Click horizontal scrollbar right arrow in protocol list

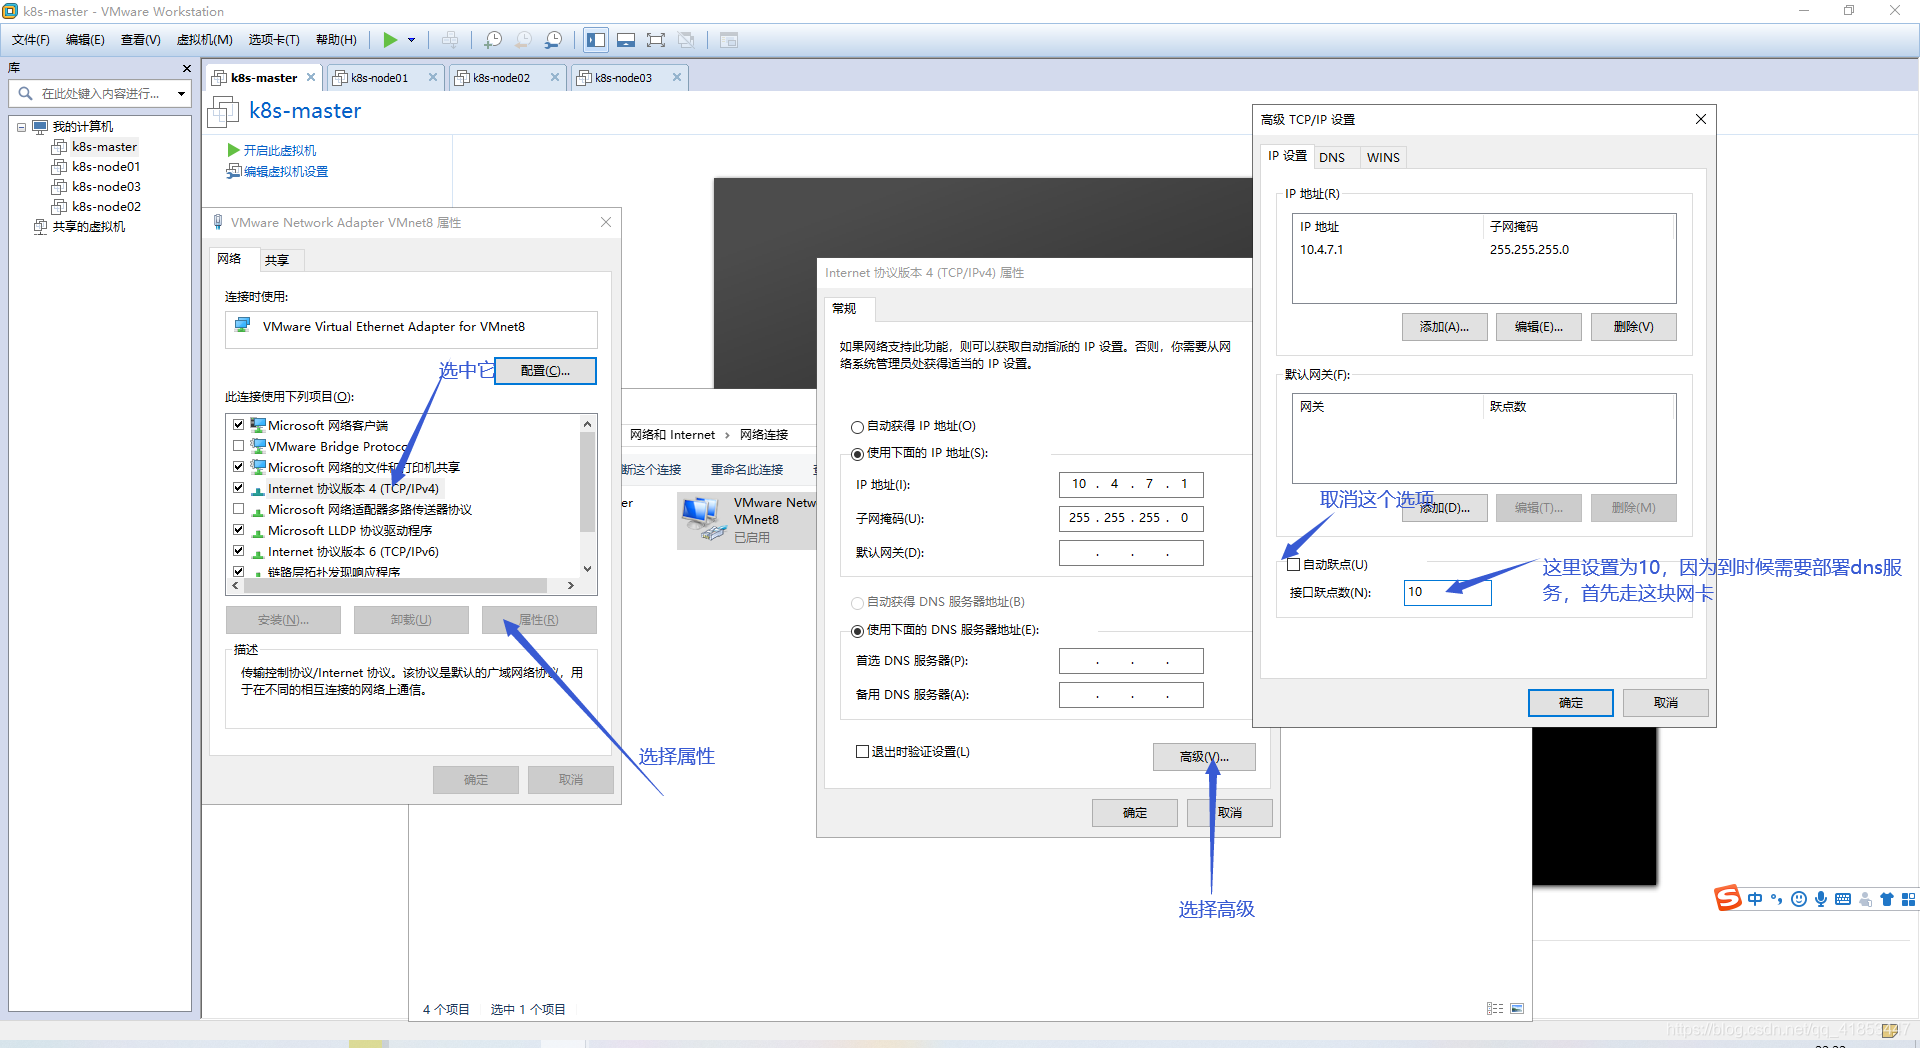tap(571, 586)
